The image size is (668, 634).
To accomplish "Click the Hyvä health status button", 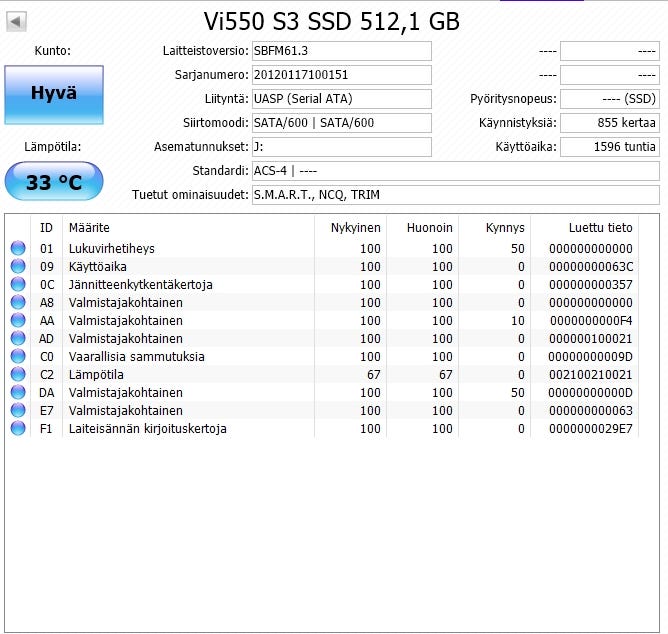I will point(54,95).
